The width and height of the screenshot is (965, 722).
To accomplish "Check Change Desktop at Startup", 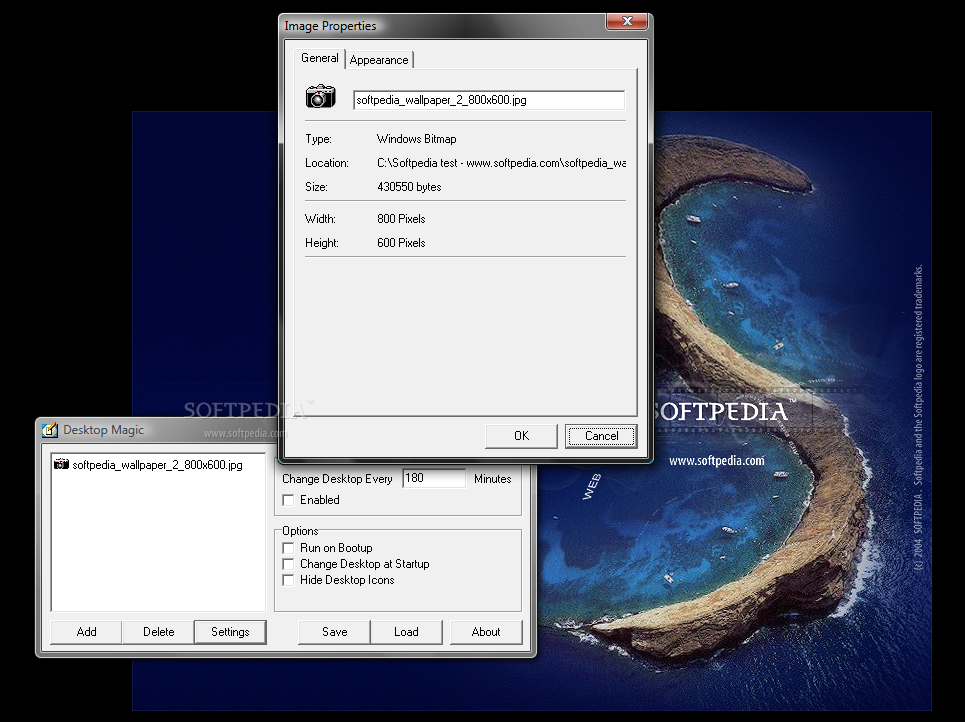I will coord(288,564).
